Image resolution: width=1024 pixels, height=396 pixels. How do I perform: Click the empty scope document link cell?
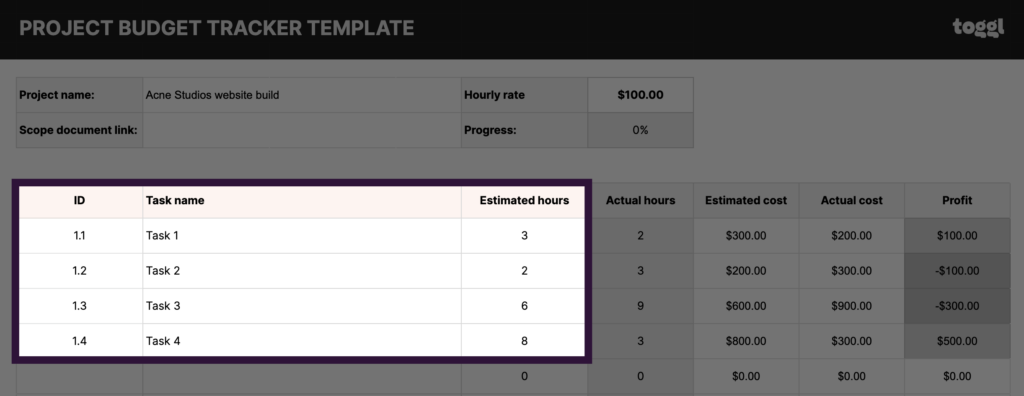pyautogui.click(x=302, y=130)
